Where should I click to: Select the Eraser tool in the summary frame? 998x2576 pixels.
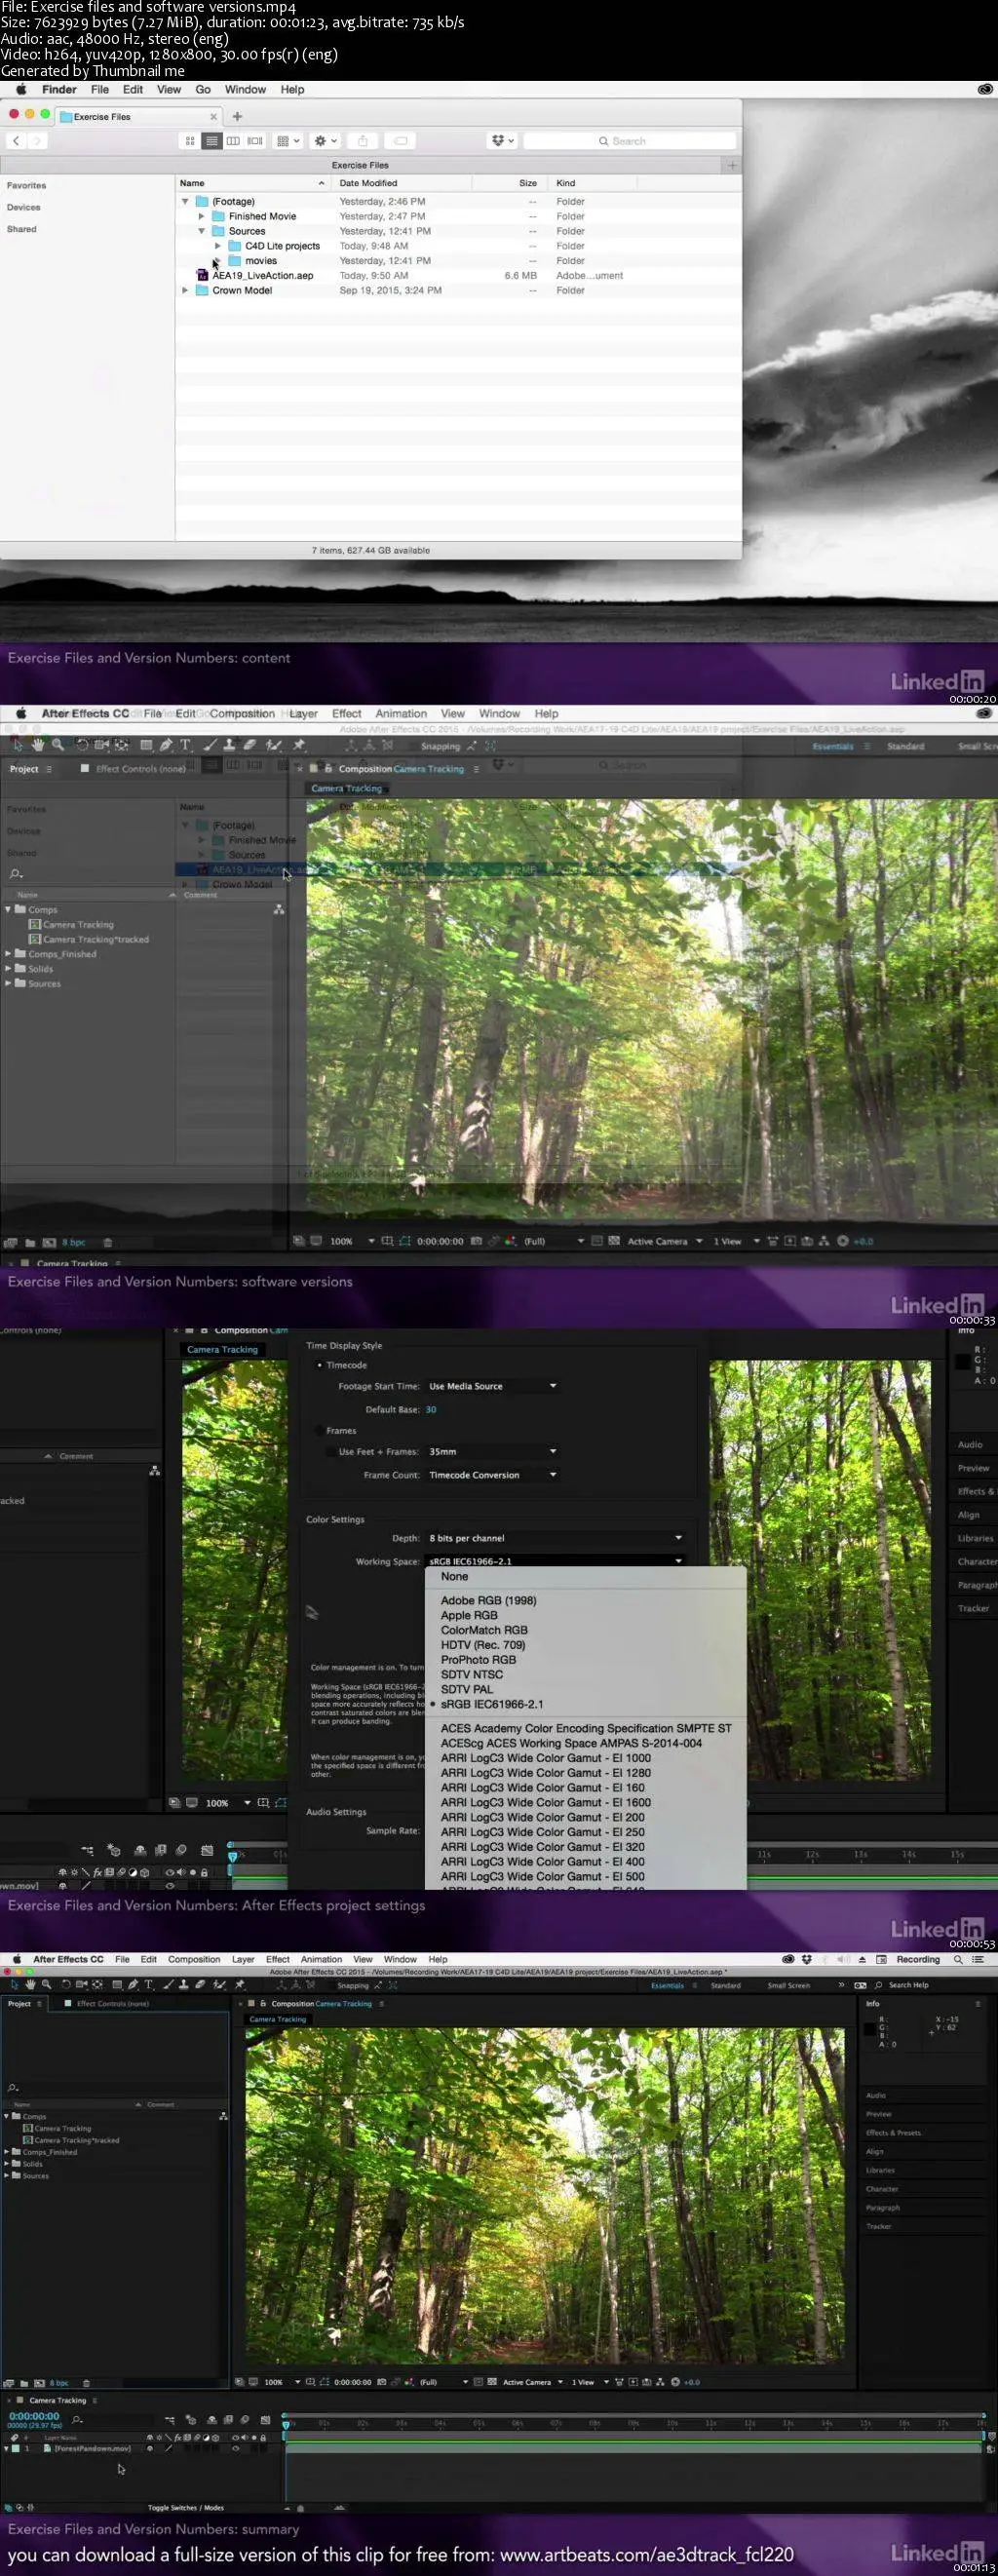[201, 1984]
